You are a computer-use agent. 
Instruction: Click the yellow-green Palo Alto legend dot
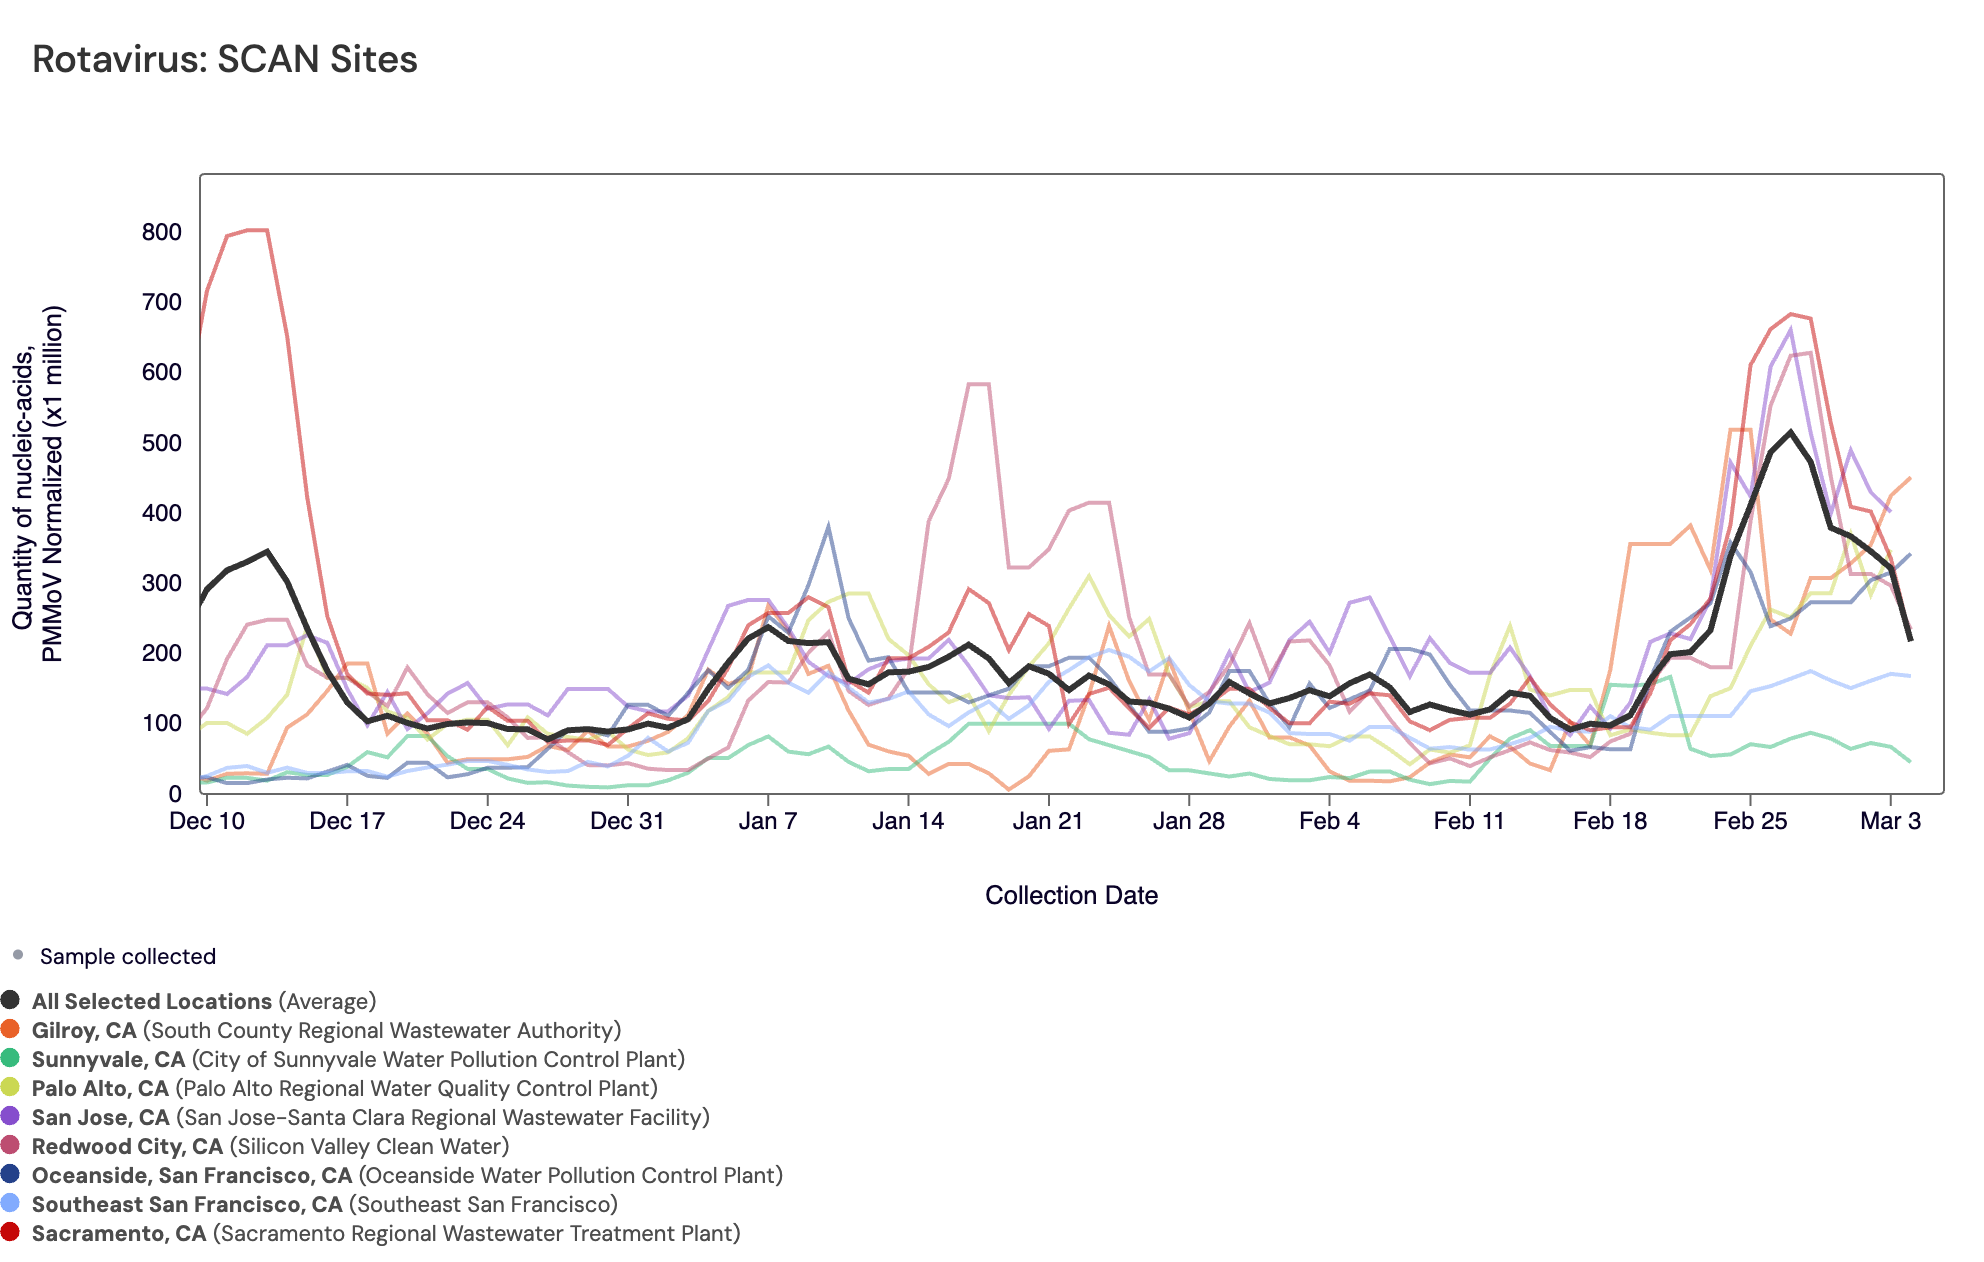(11, 1087)
